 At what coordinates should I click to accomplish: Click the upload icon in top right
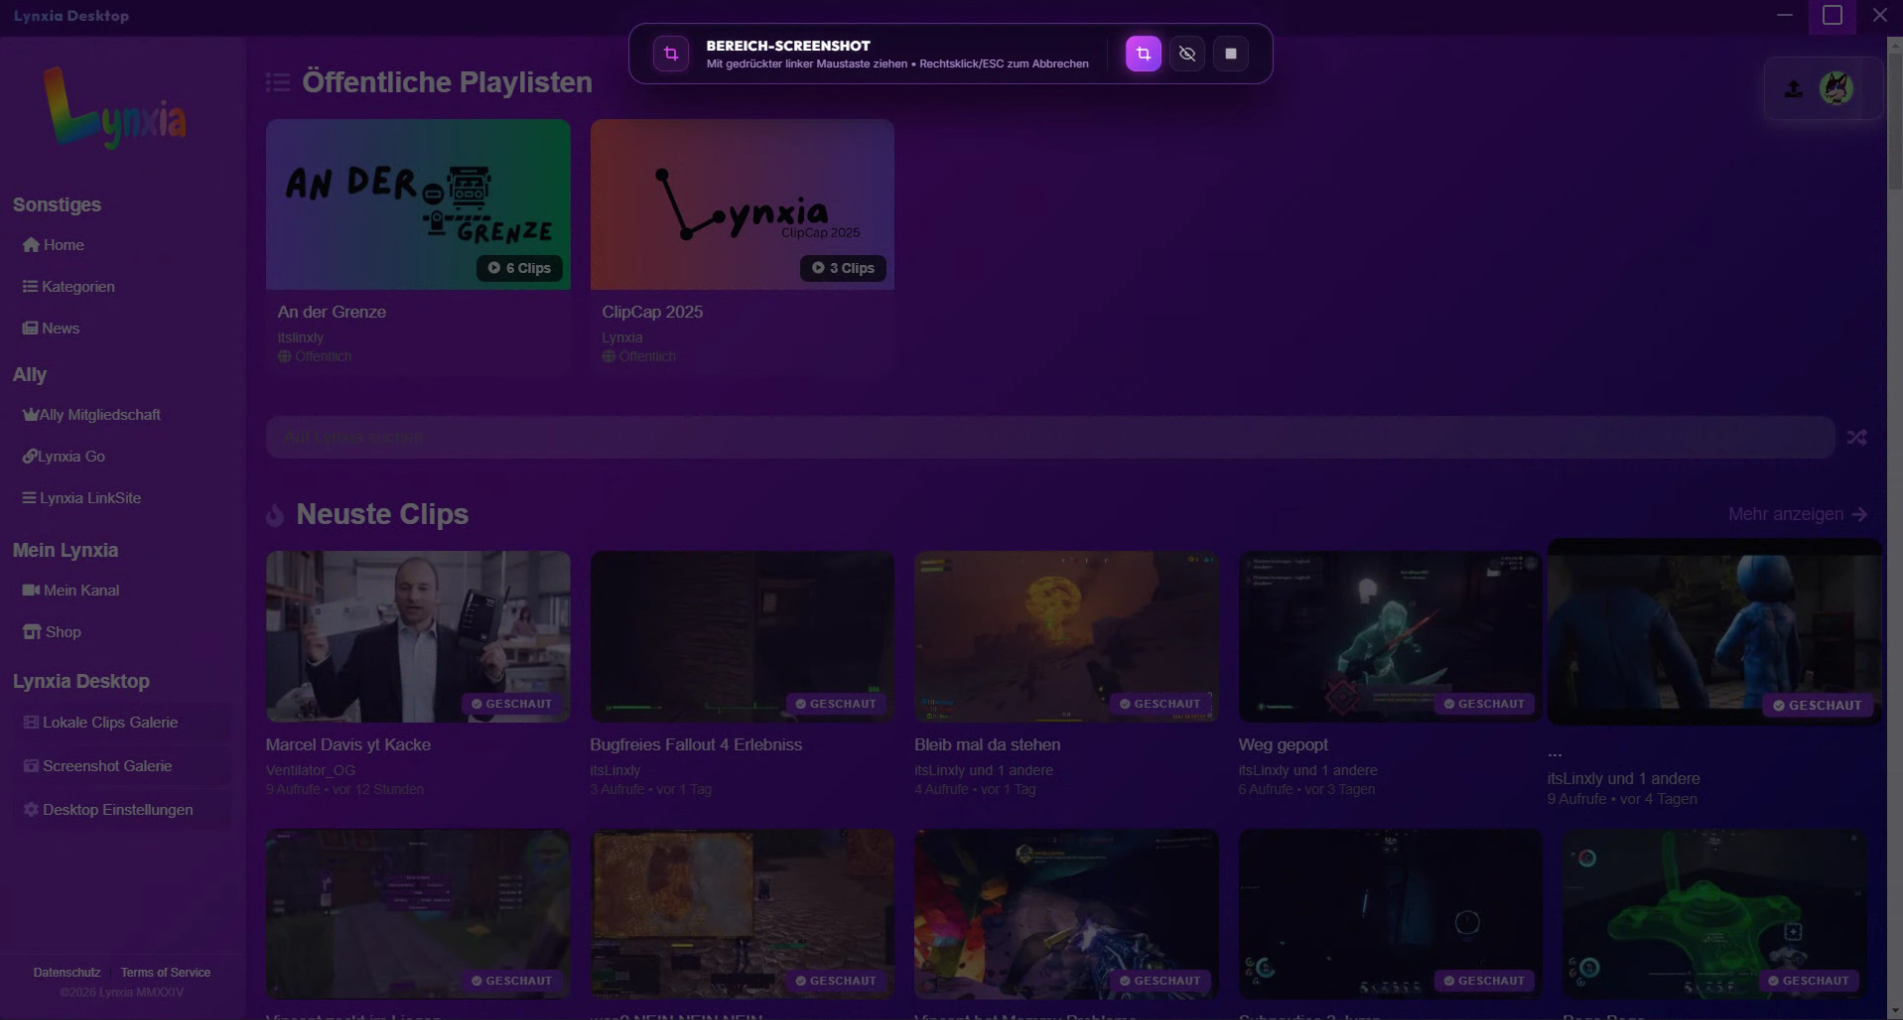[x=1794, y=89]
